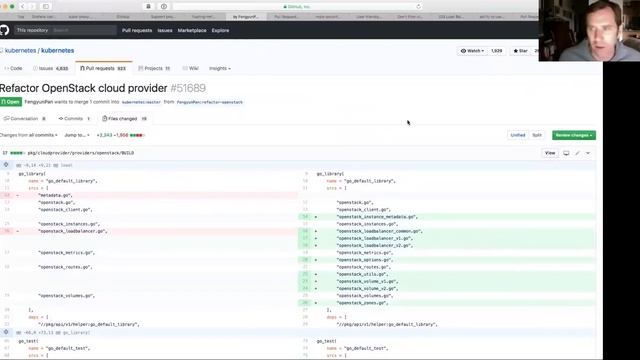Switch to the Wiki tab
This screenshot has height=360, width=640.
click(x=191, y=69)
